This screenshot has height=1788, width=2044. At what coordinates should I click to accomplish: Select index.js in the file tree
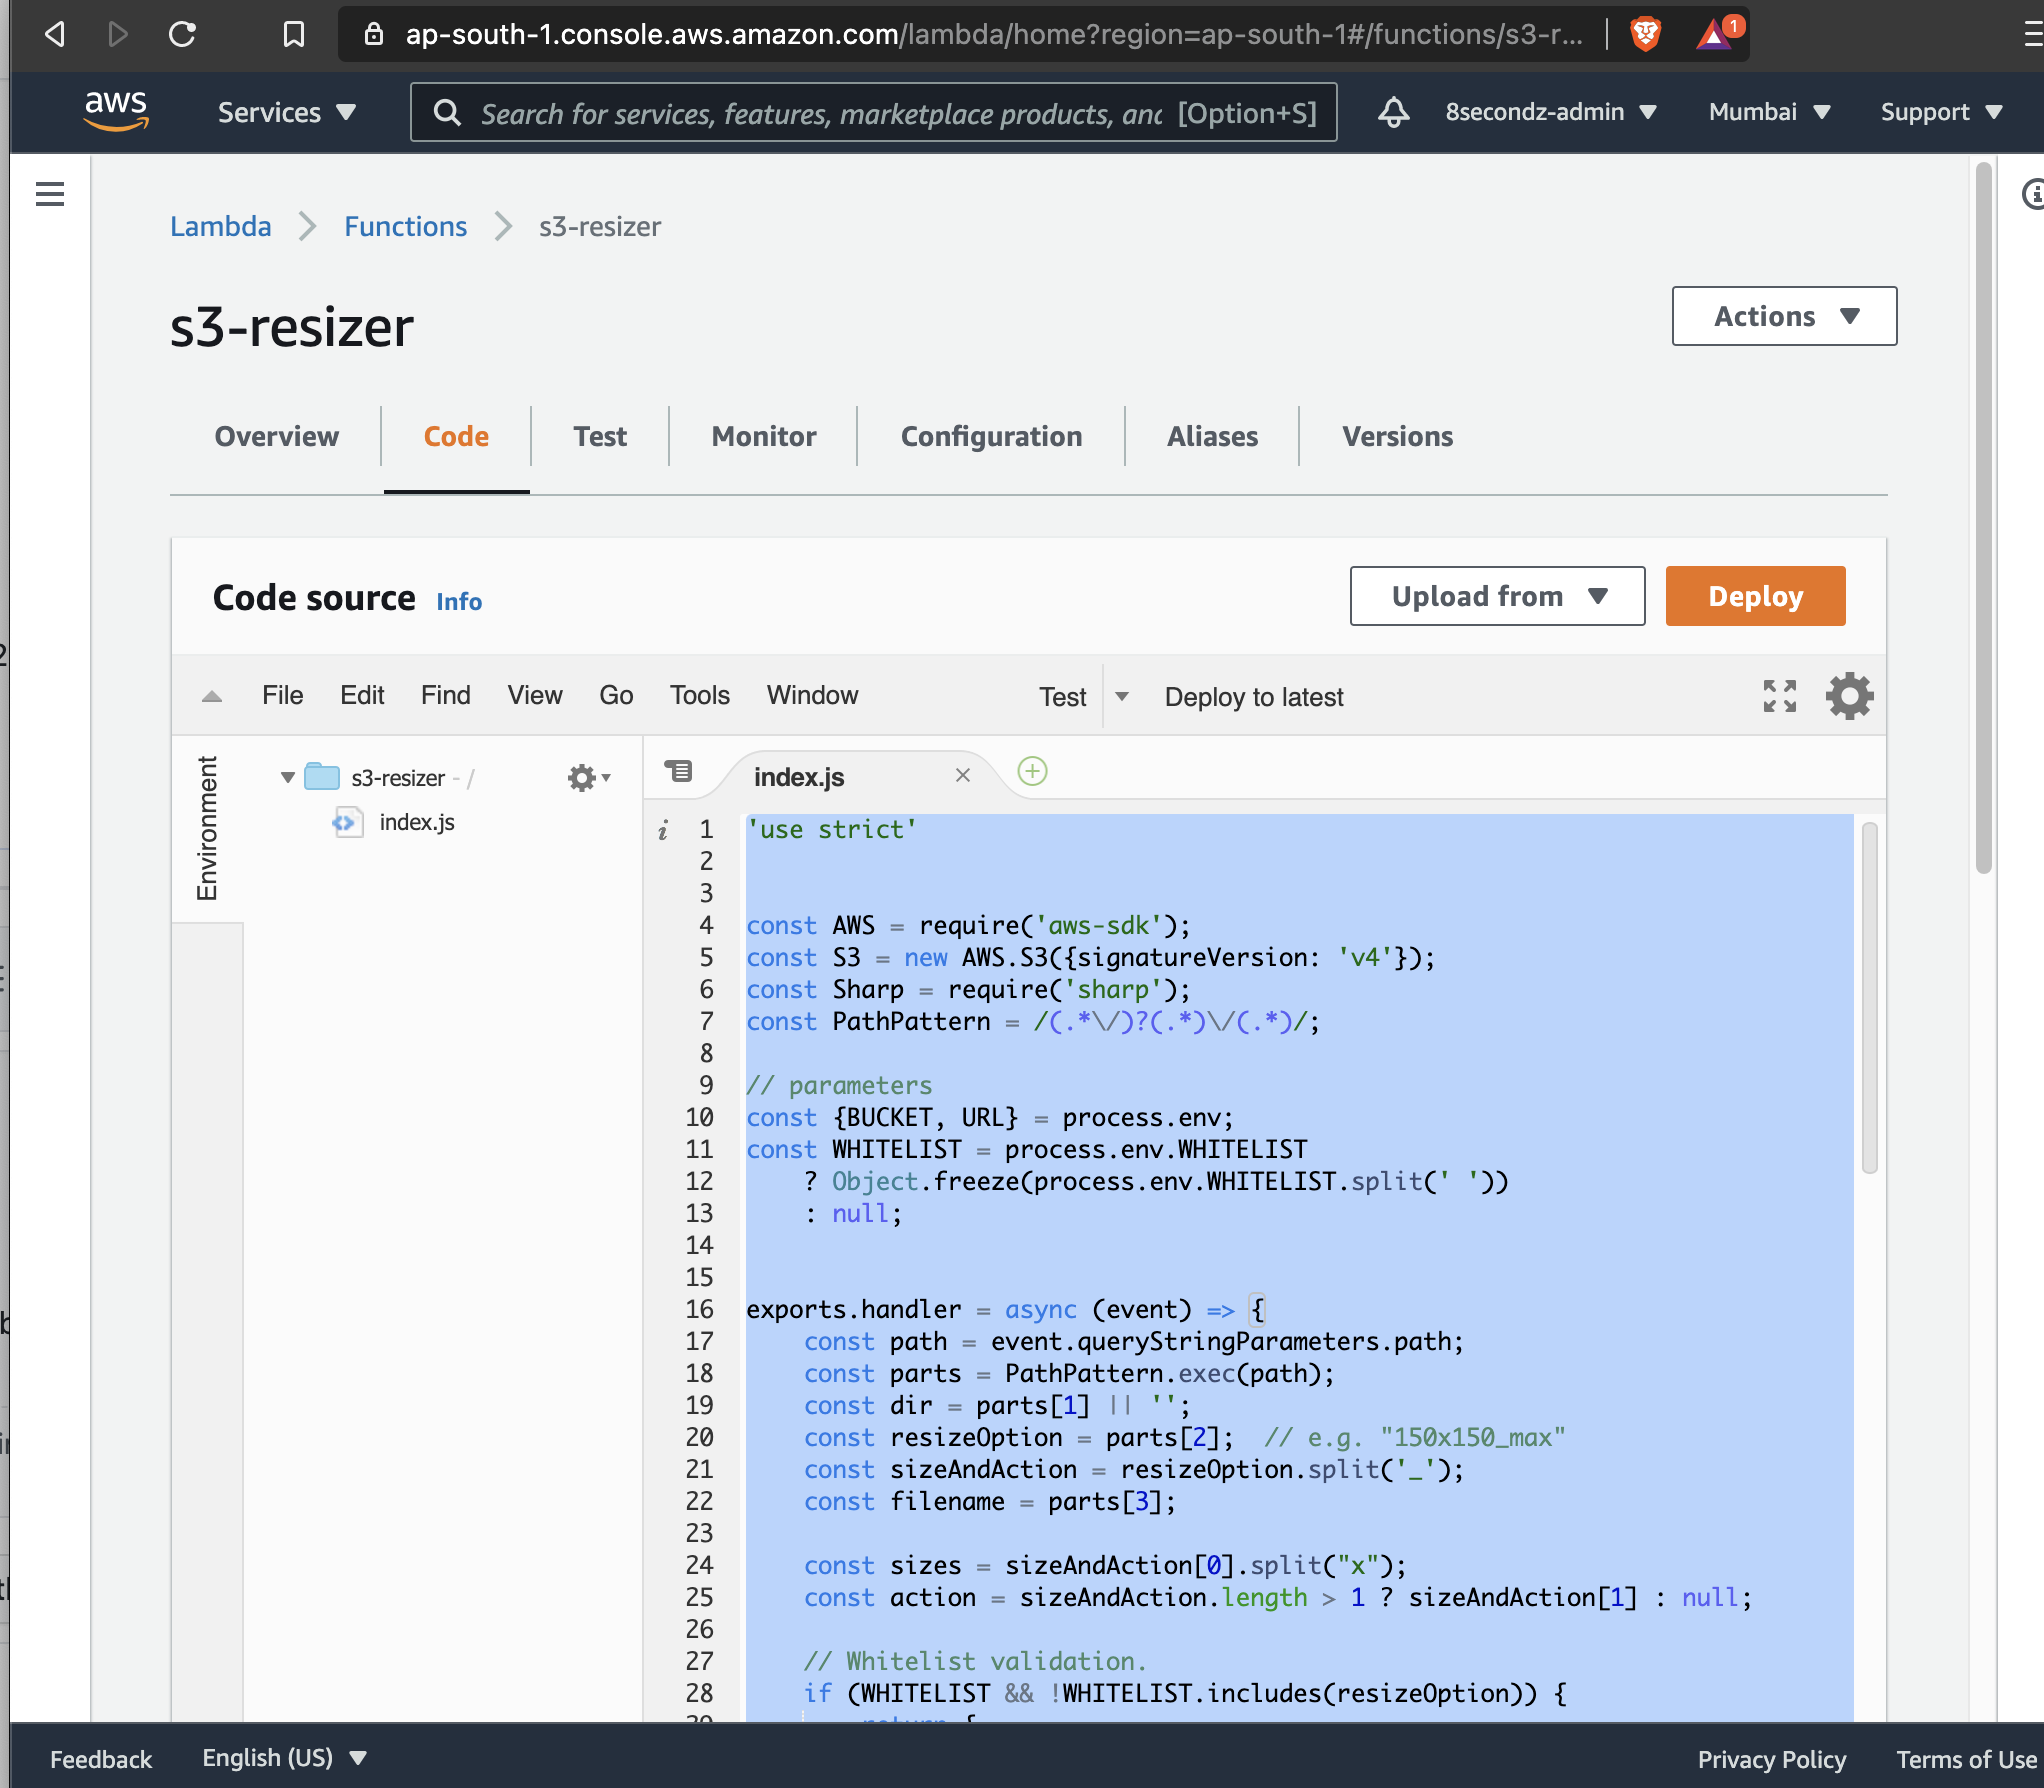tap(416, 822)
